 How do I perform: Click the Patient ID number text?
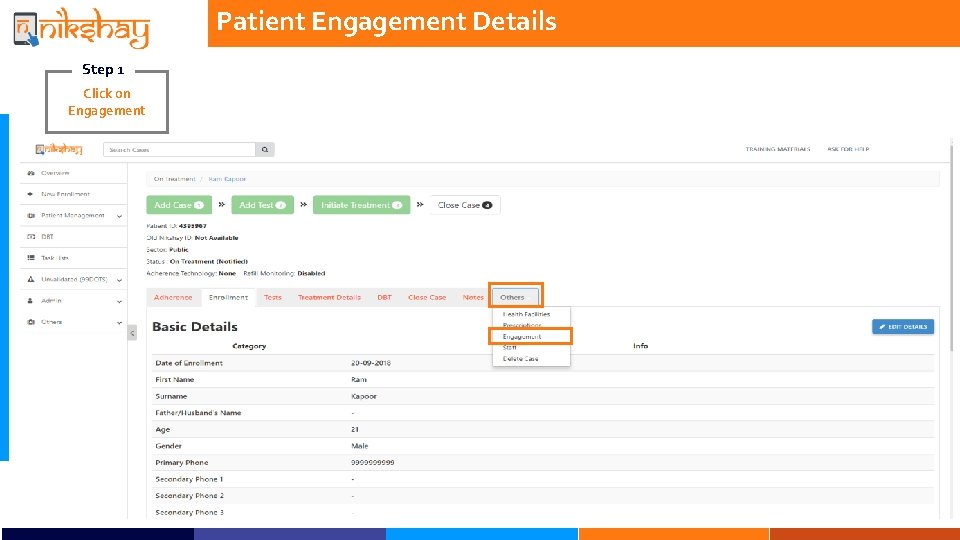tap(192, 226)
